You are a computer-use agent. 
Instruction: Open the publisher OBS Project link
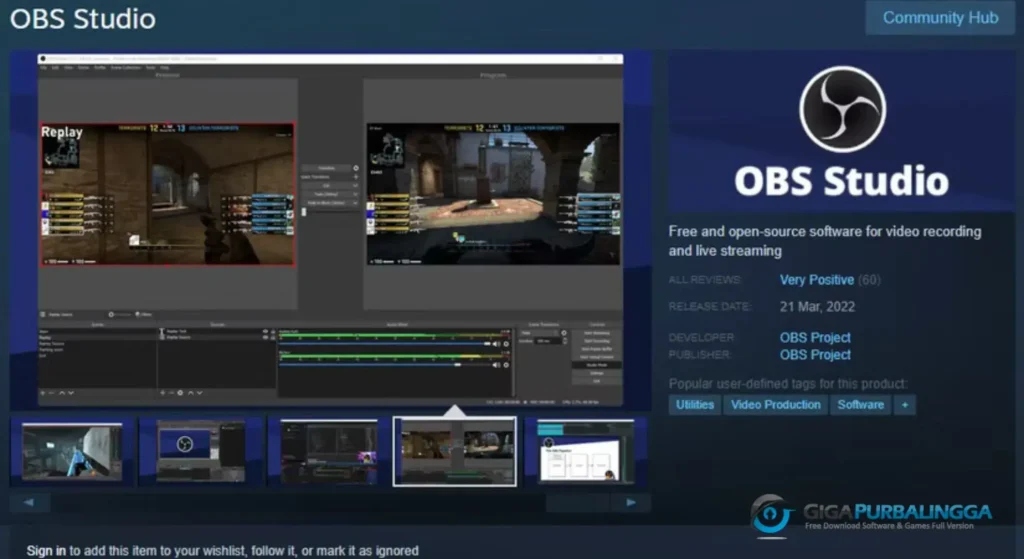pos(815,355)
